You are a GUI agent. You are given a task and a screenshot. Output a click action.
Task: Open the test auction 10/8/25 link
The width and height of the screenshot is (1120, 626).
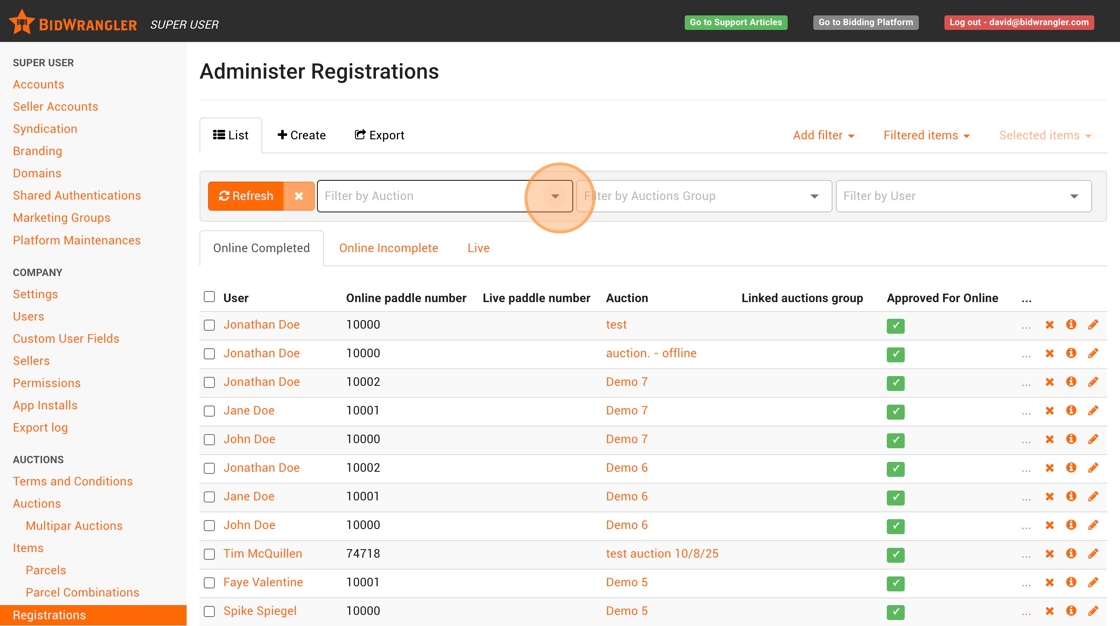click(x=662, y=554)
